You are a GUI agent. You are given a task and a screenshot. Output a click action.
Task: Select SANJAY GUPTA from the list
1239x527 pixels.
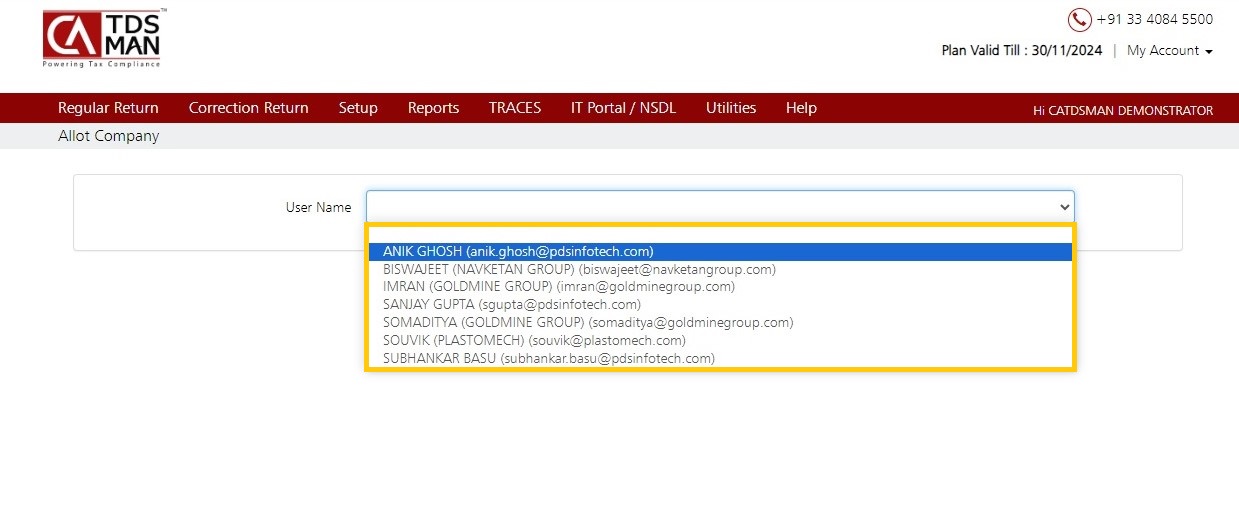tap(720, 304)
